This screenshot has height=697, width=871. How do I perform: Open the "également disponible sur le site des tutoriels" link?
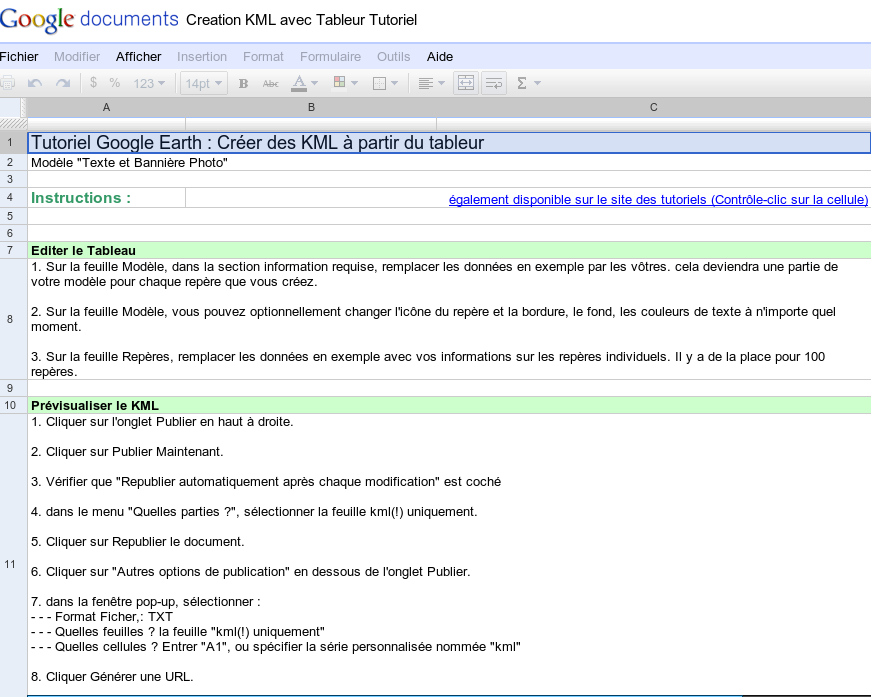pos(658,199)
